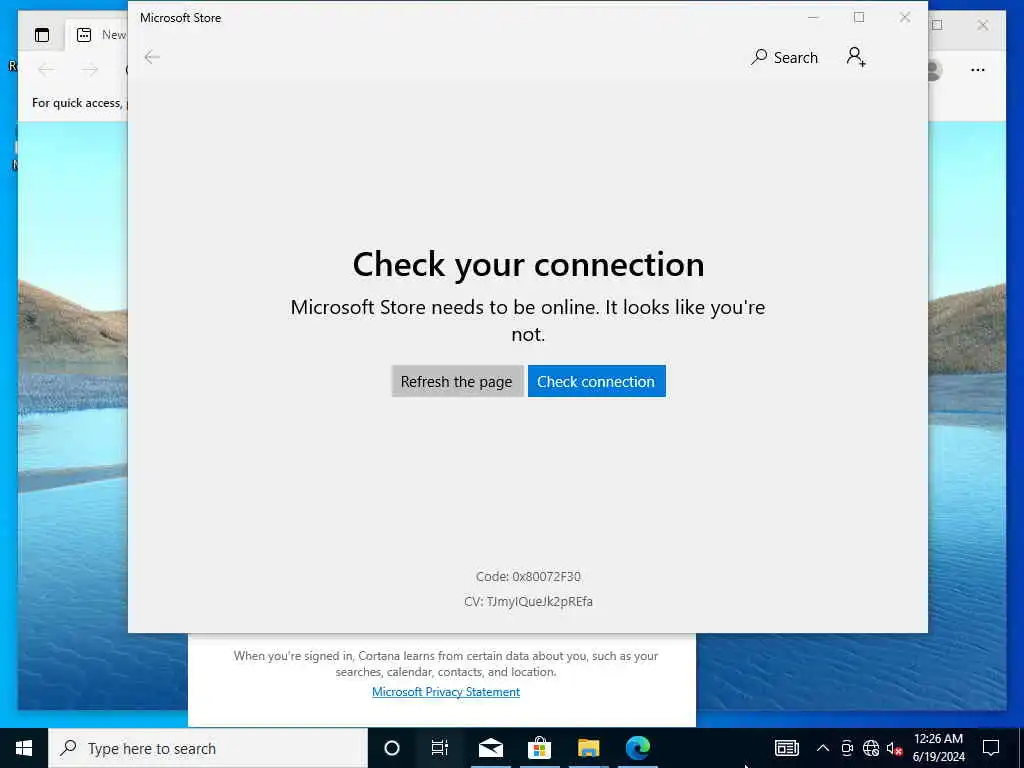This screenshot has height=768, width=1024.
Task: Open the Windows Start menu
Action: click(24, 748)
